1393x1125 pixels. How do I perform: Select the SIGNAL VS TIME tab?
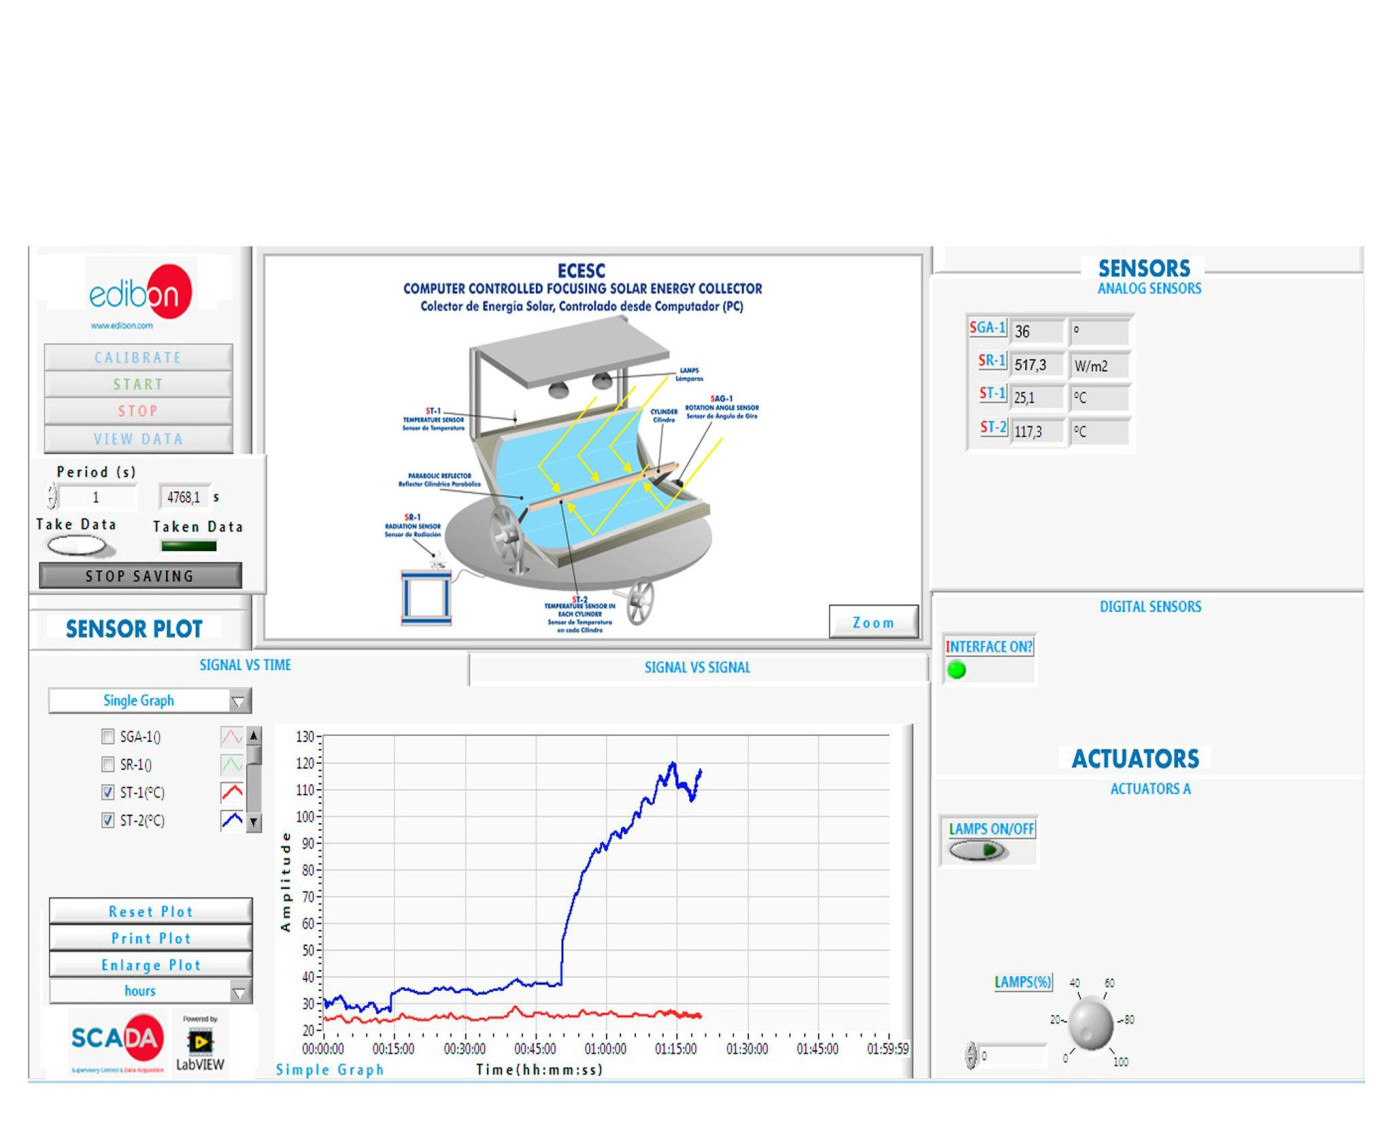[245, 665]
